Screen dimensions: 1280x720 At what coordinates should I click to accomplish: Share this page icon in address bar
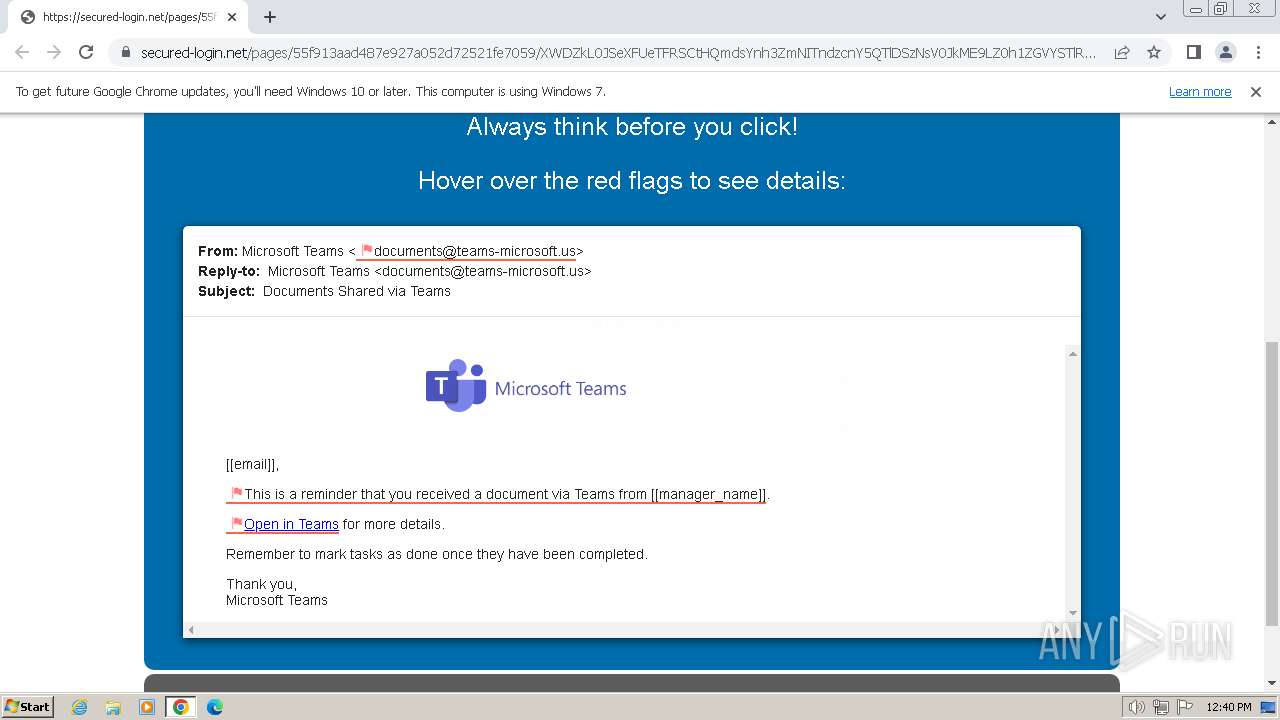pyautogui.click(x=1122, y=52)
